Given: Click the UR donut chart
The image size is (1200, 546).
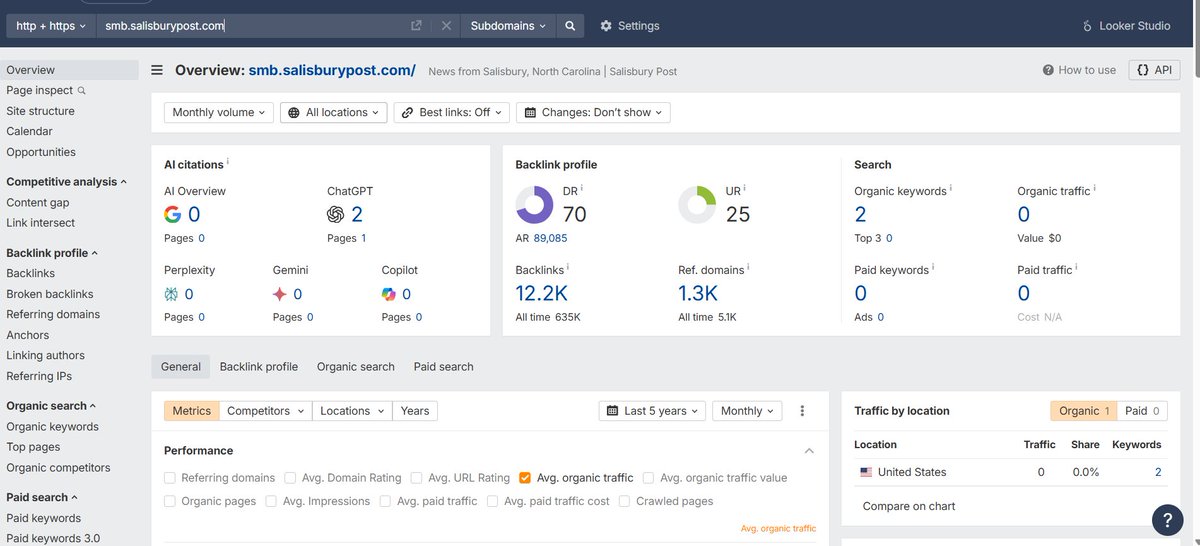Looking at the screenshot, I should (x=697, y=205).
